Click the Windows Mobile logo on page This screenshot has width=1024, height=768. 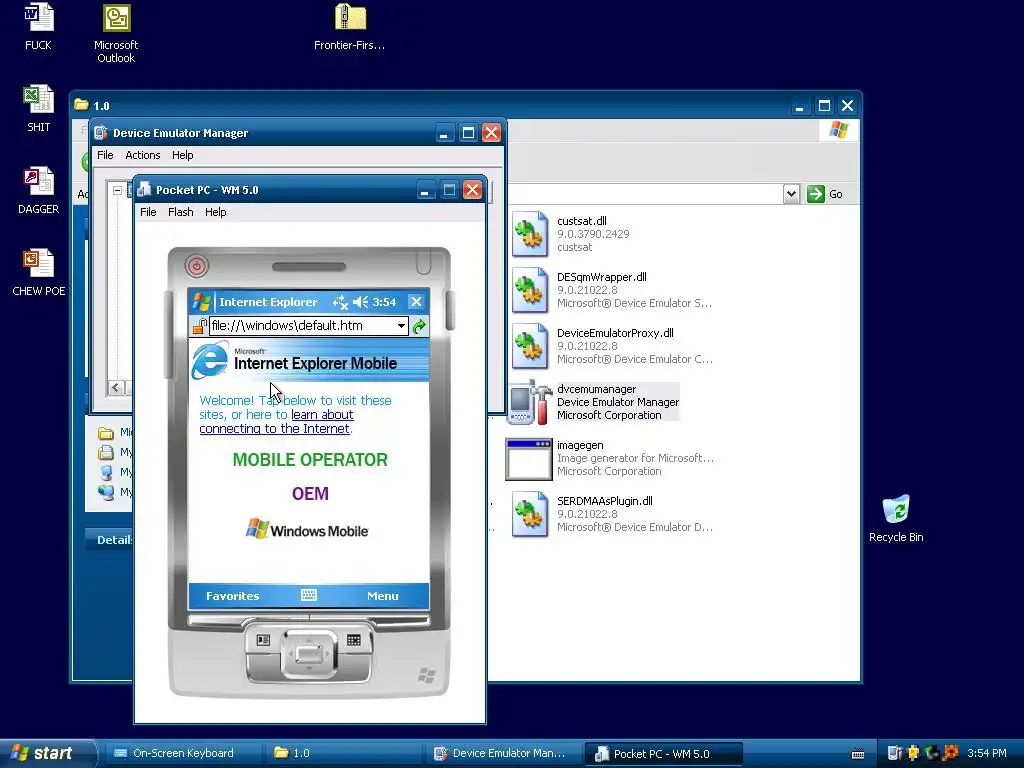pos(307,530)
